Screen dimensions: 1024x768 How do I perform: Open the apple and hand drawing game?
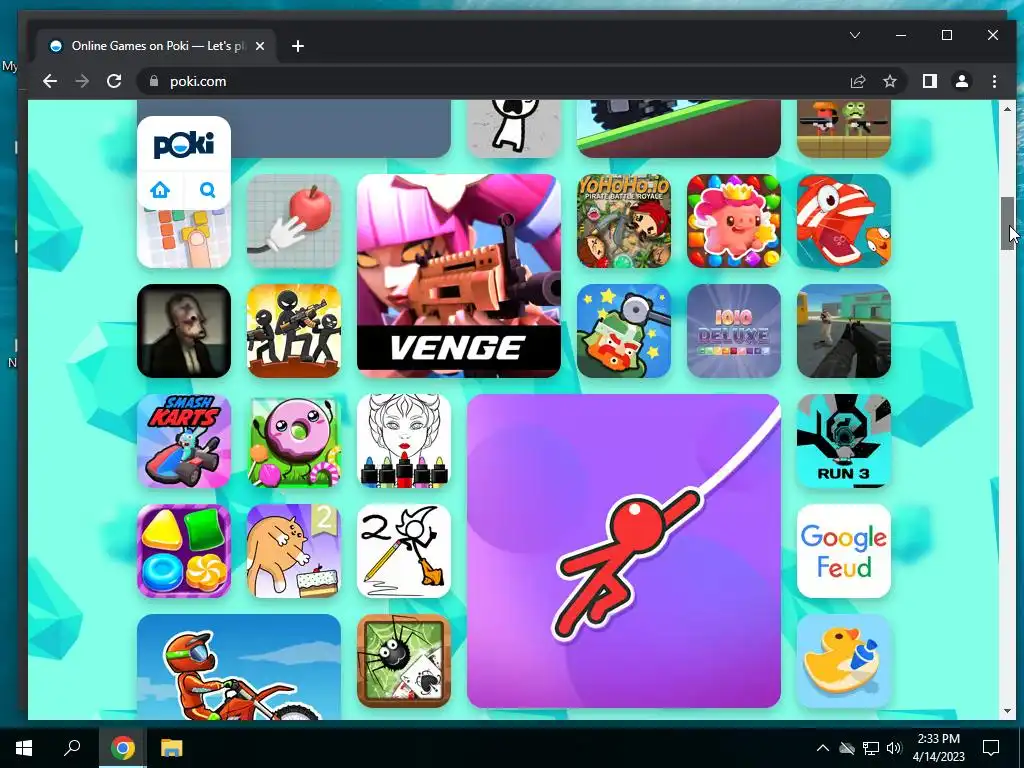[294, 221]
